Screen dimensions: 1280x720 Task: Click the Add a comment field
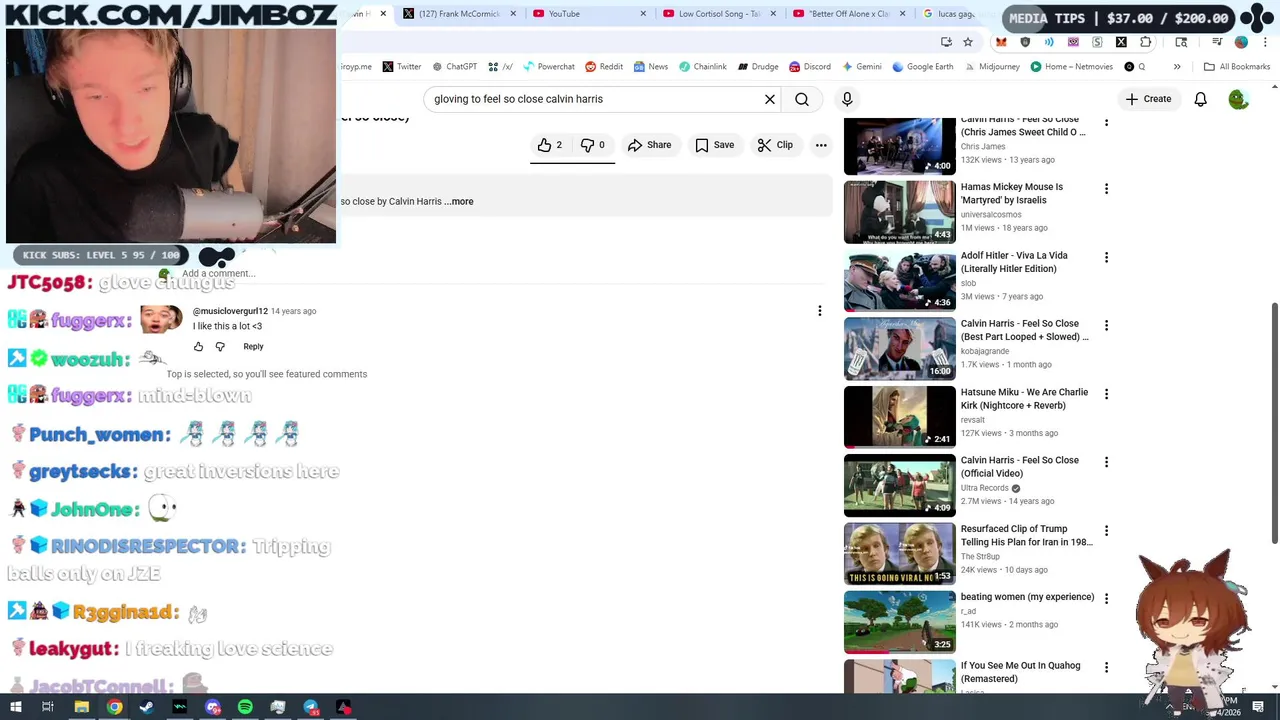tap(500, 273)
